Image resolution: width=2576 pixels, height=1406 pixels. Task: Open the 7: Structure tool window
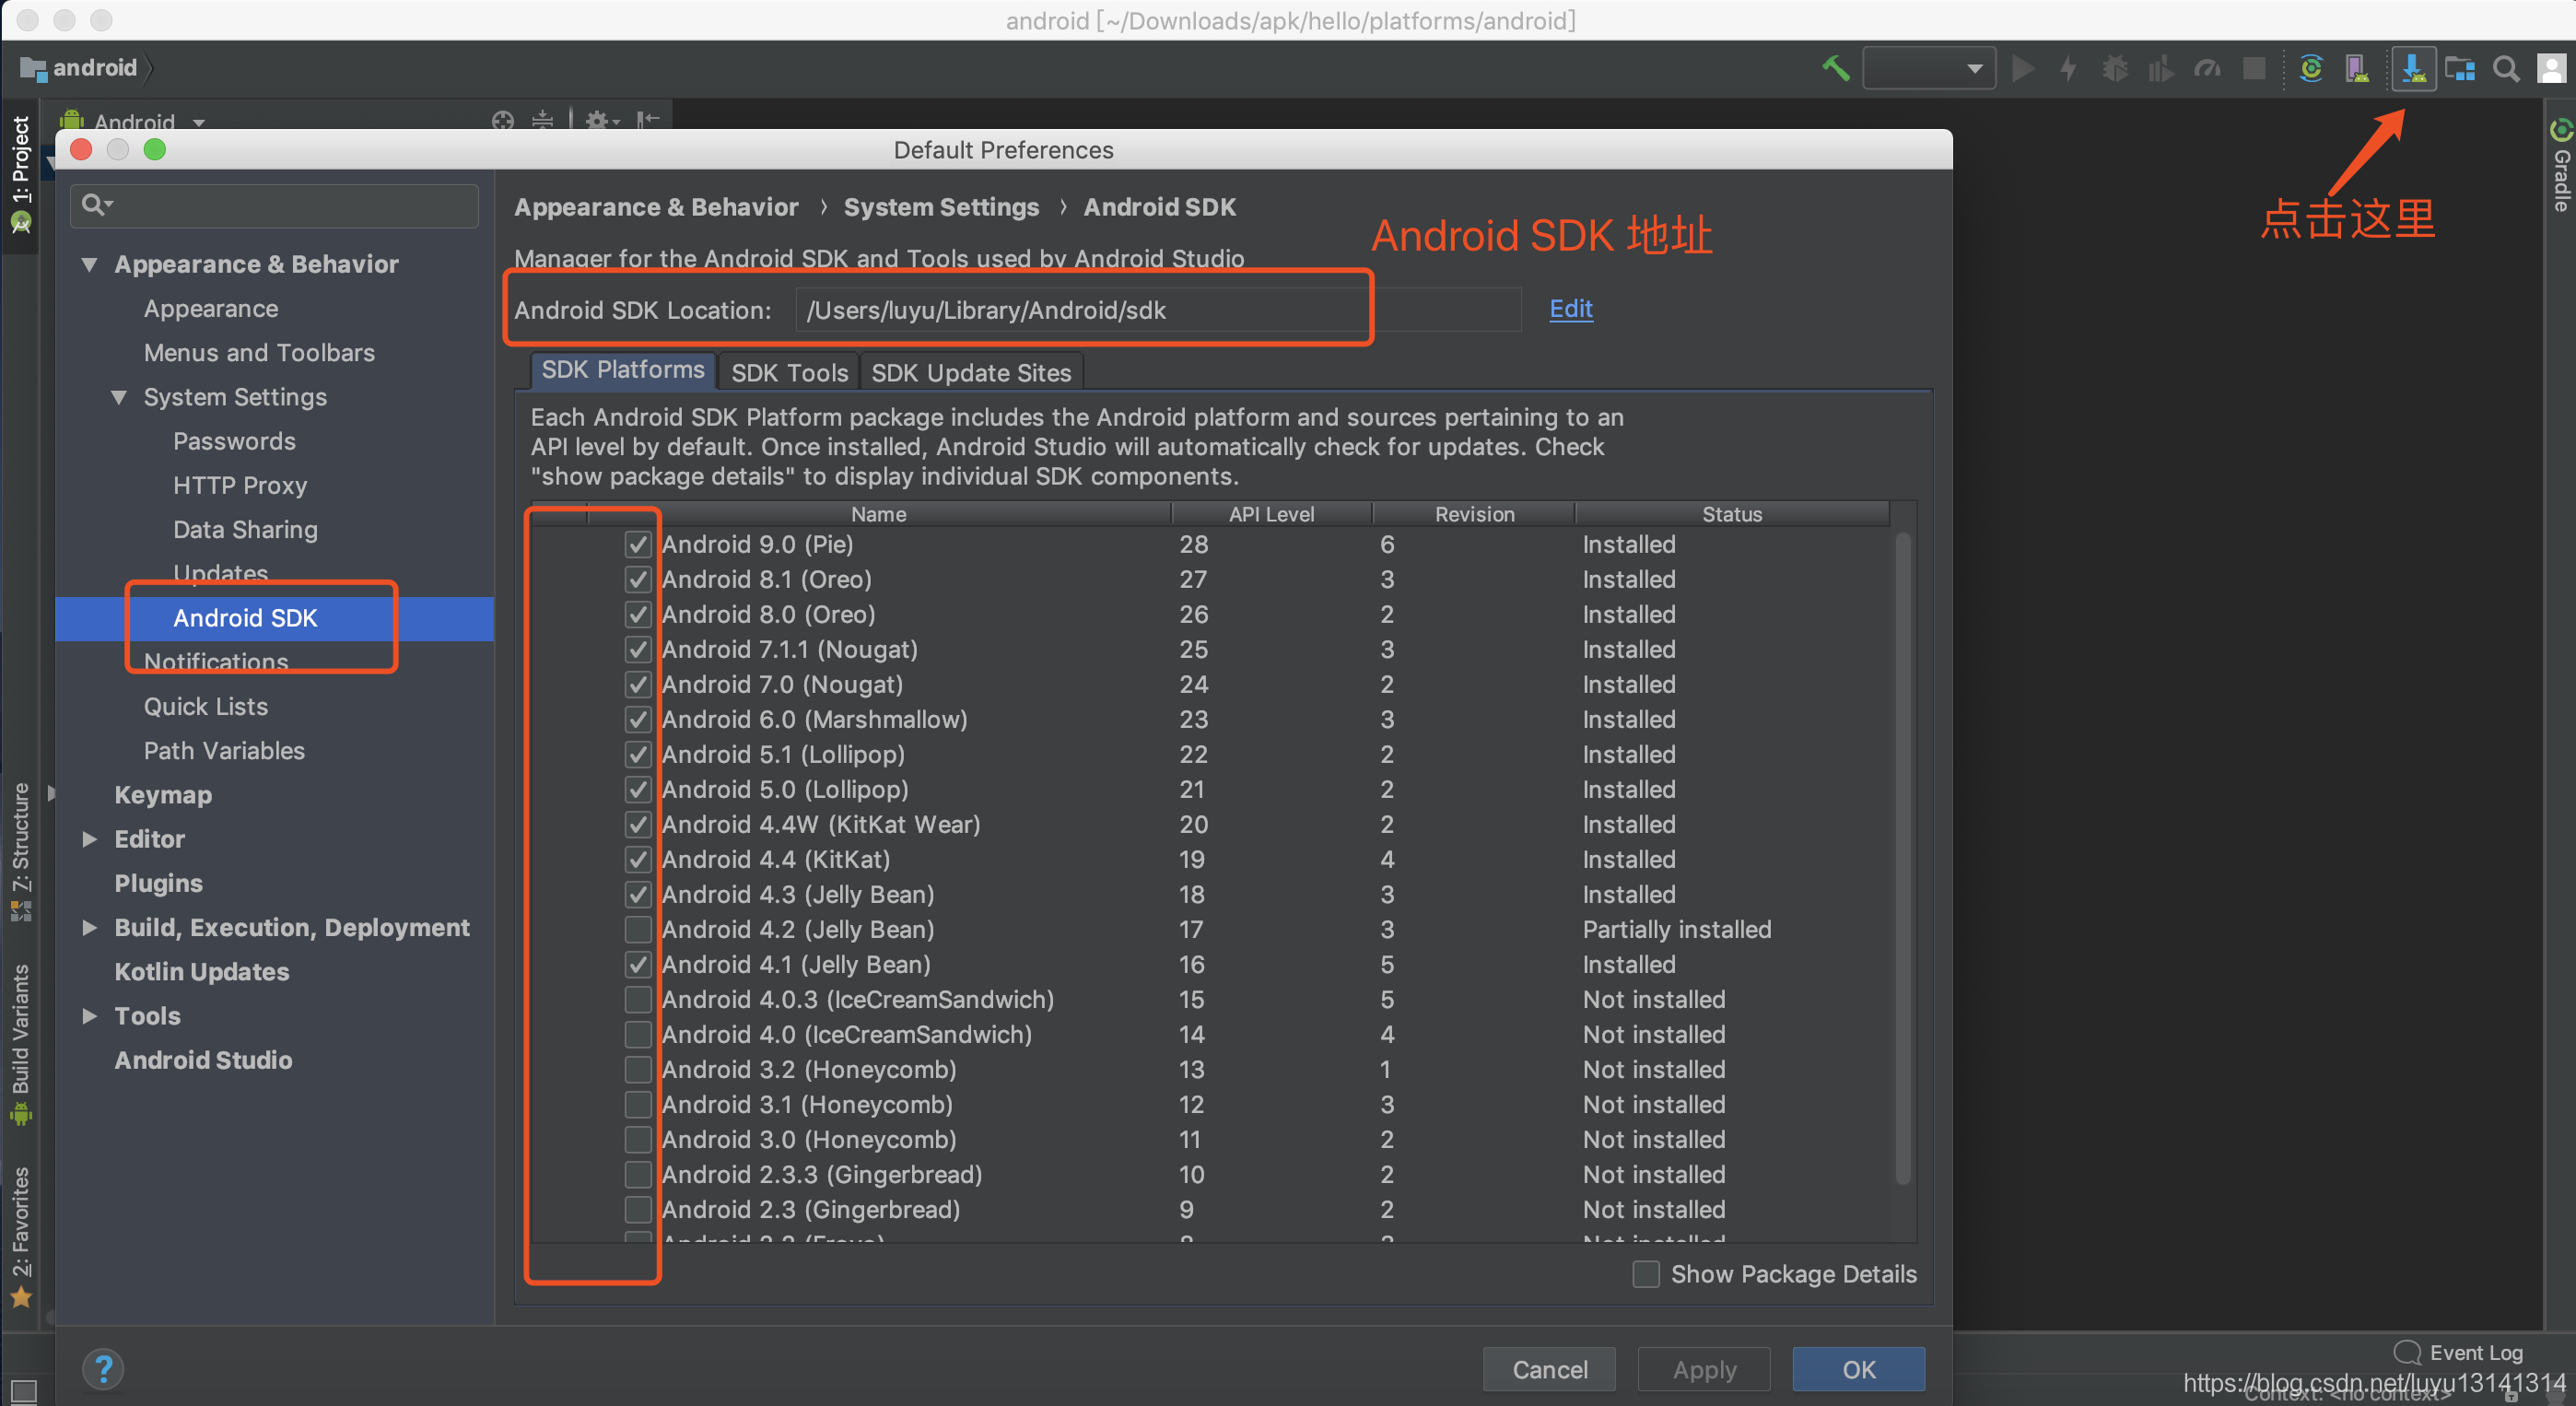point(21,851)
